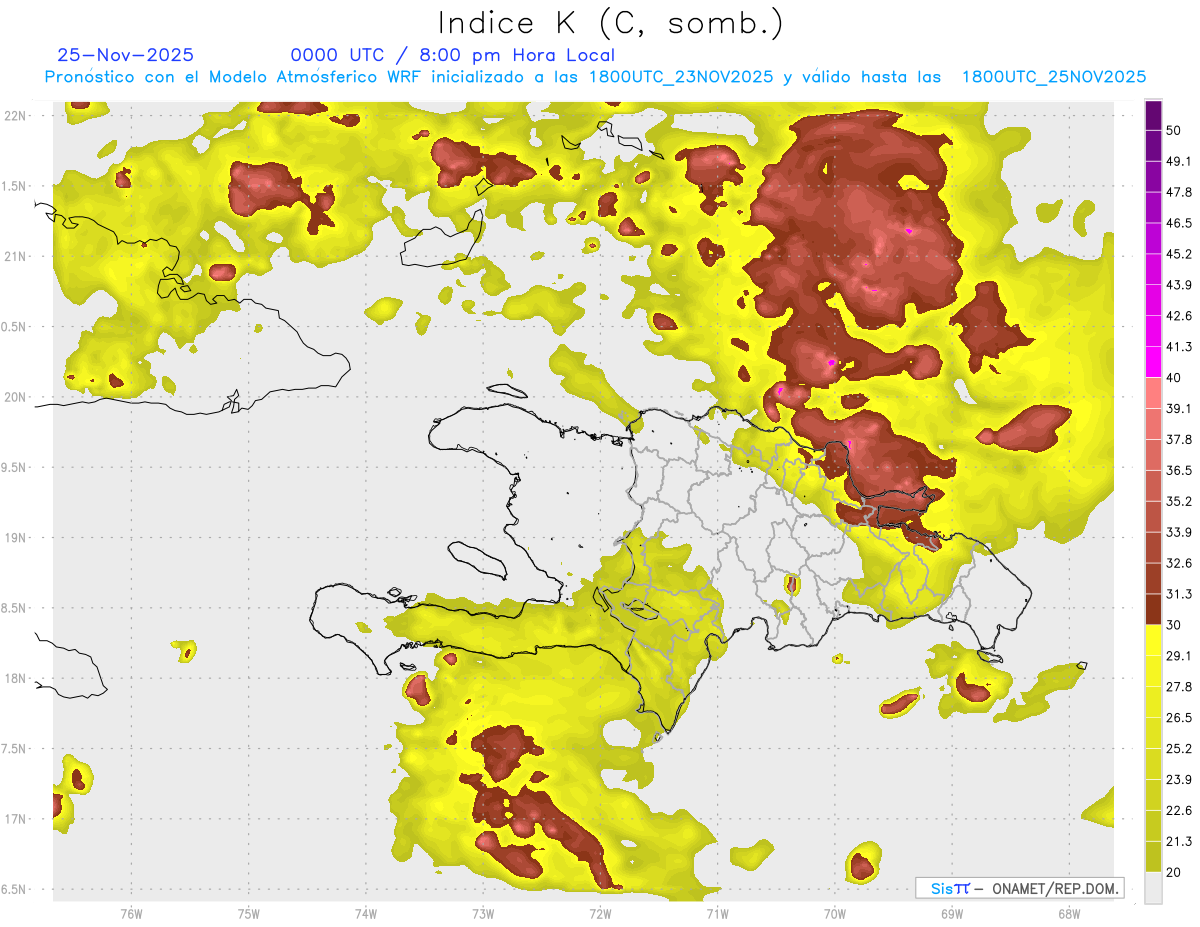Screen dimensions: 1200x927
Task: Click the colorbar value '49.1'
Action: (x=1179, y=161)
